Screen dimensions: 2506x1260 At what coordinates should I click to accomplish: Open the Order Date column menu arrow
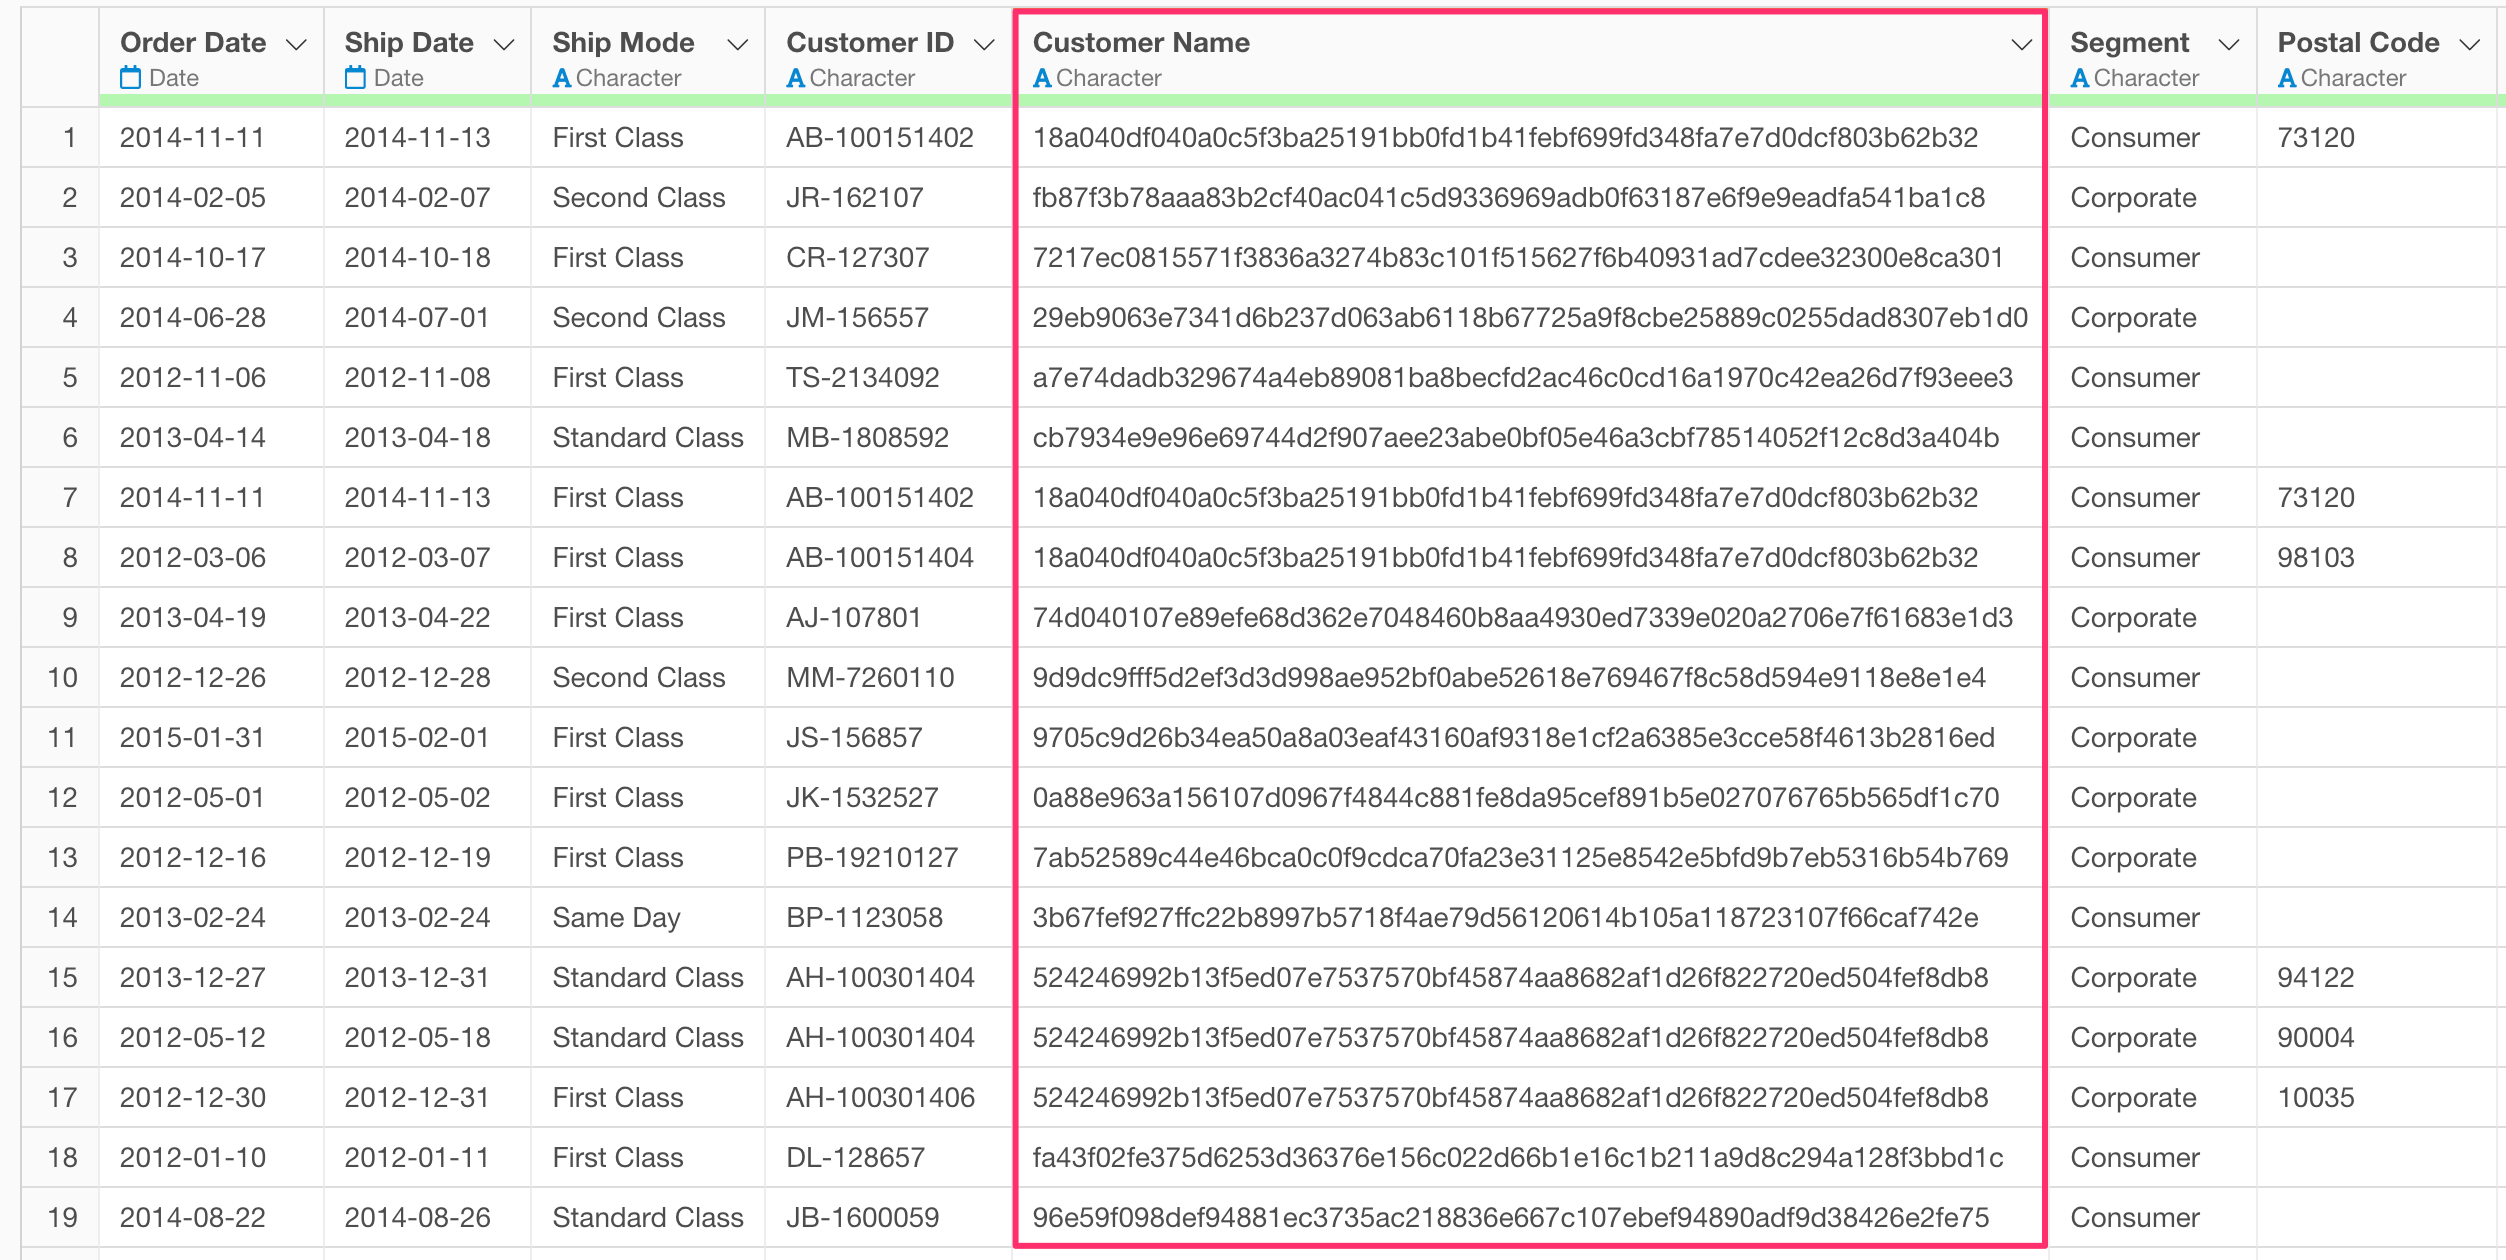click(x=296, y=44)
